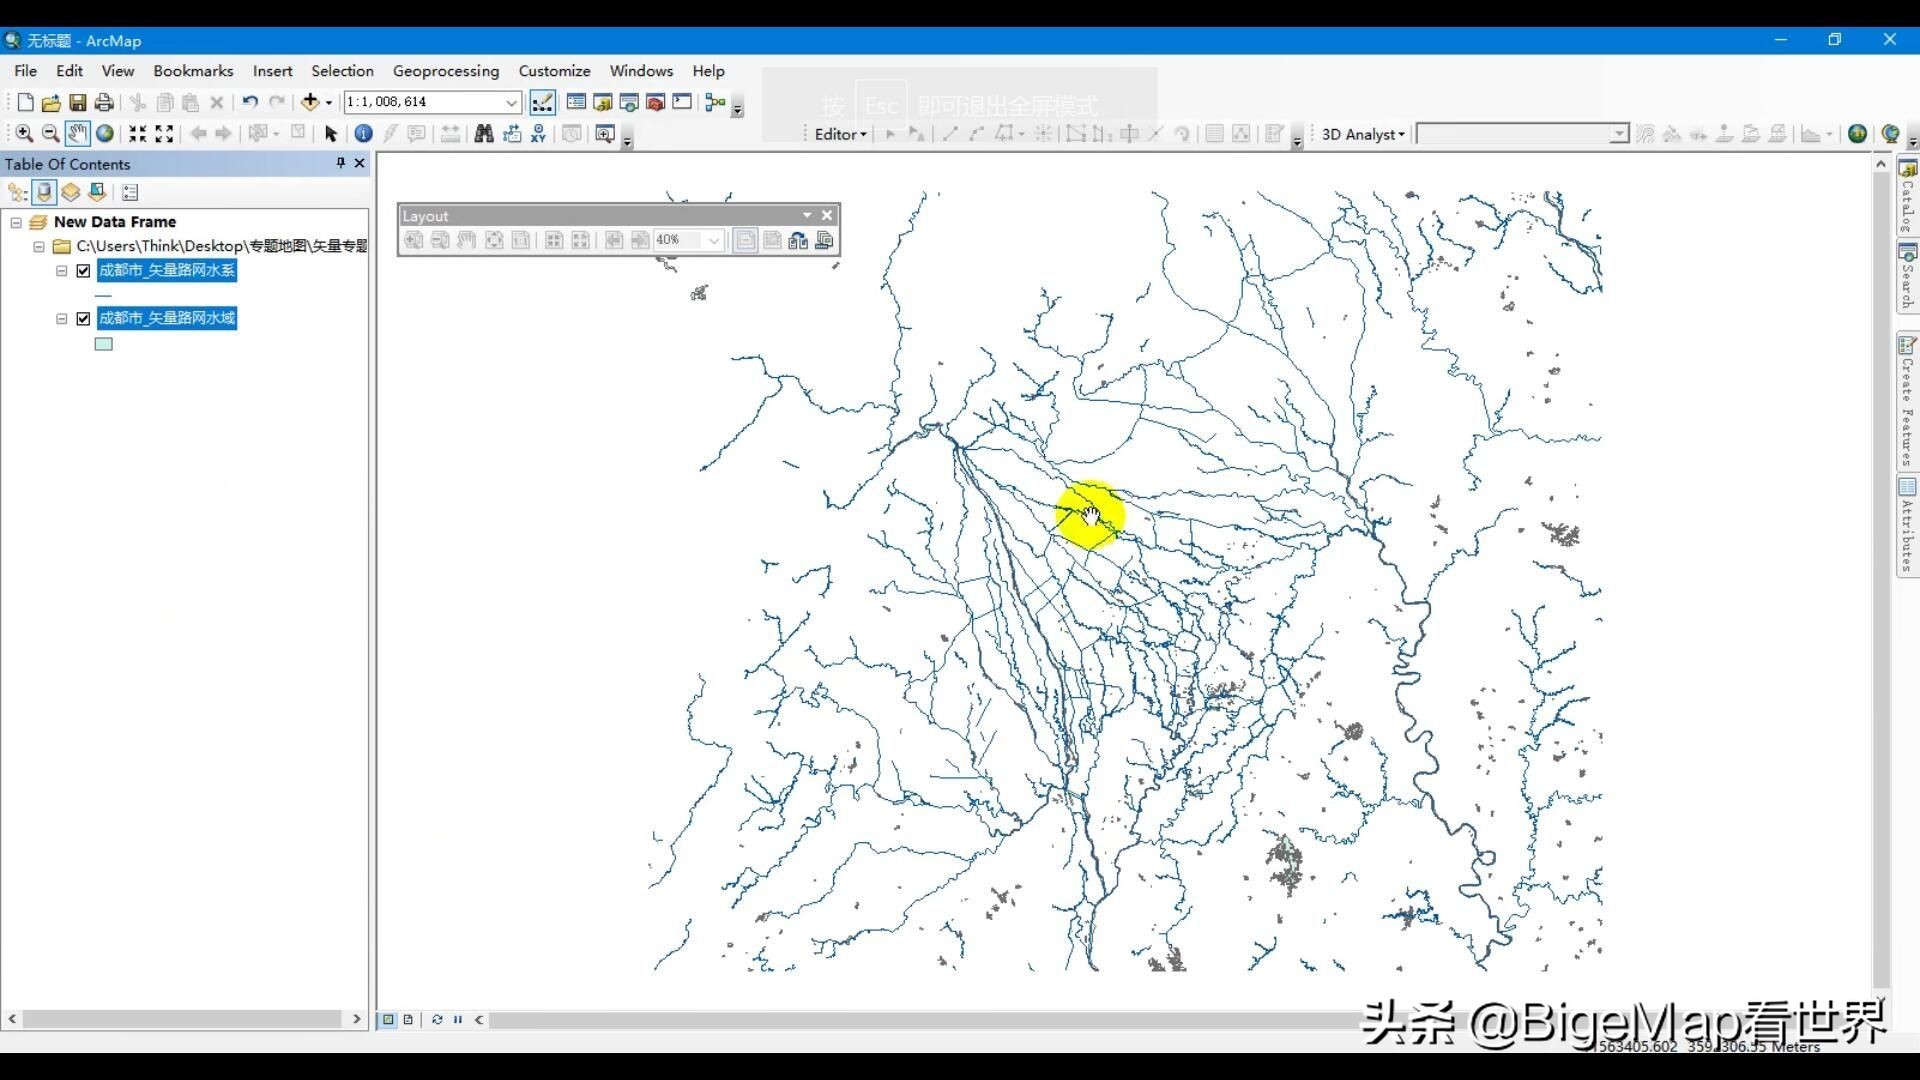
Task: Open the map scale dropdown
Action: [511, 102]
